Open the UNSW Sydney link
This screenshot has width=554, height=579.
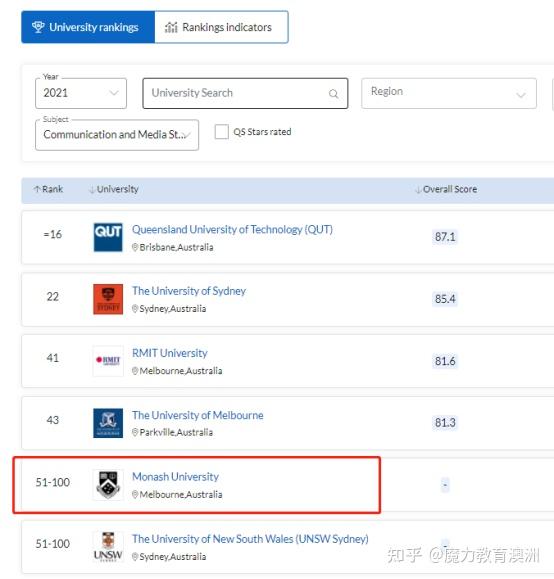(x=250, y=539)
